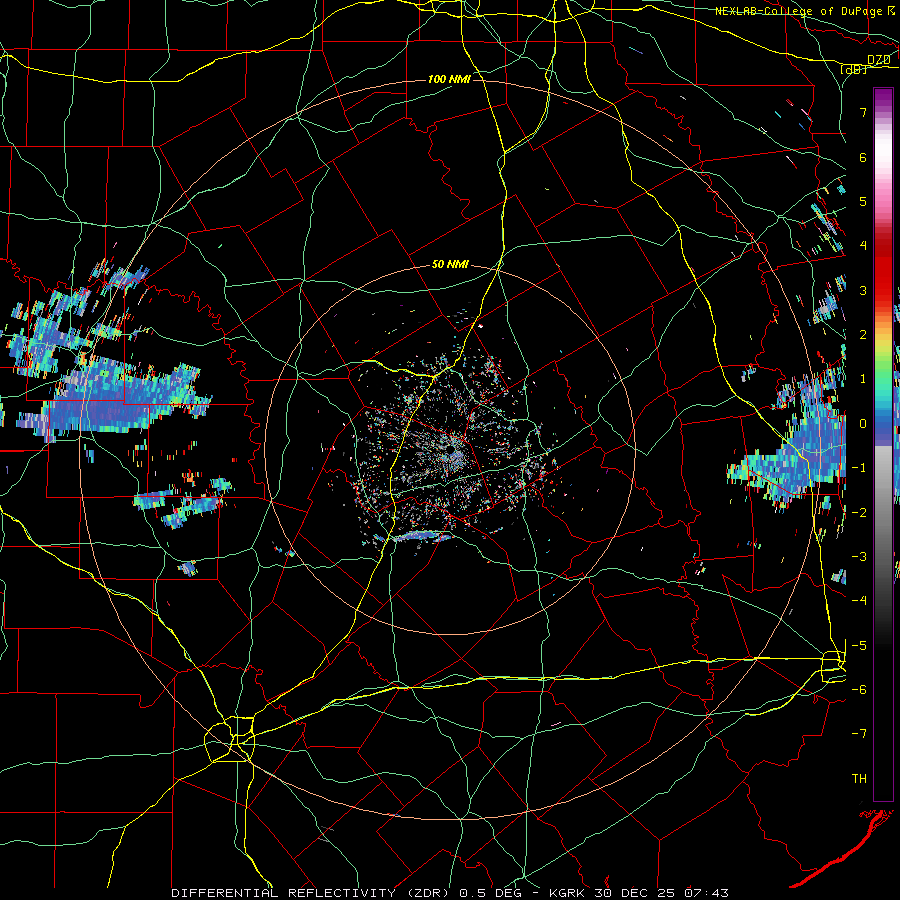The height and width of the screenshot is (900, 900).
Task: Click the KGRK station ID in caption
Action: [568, 893]
